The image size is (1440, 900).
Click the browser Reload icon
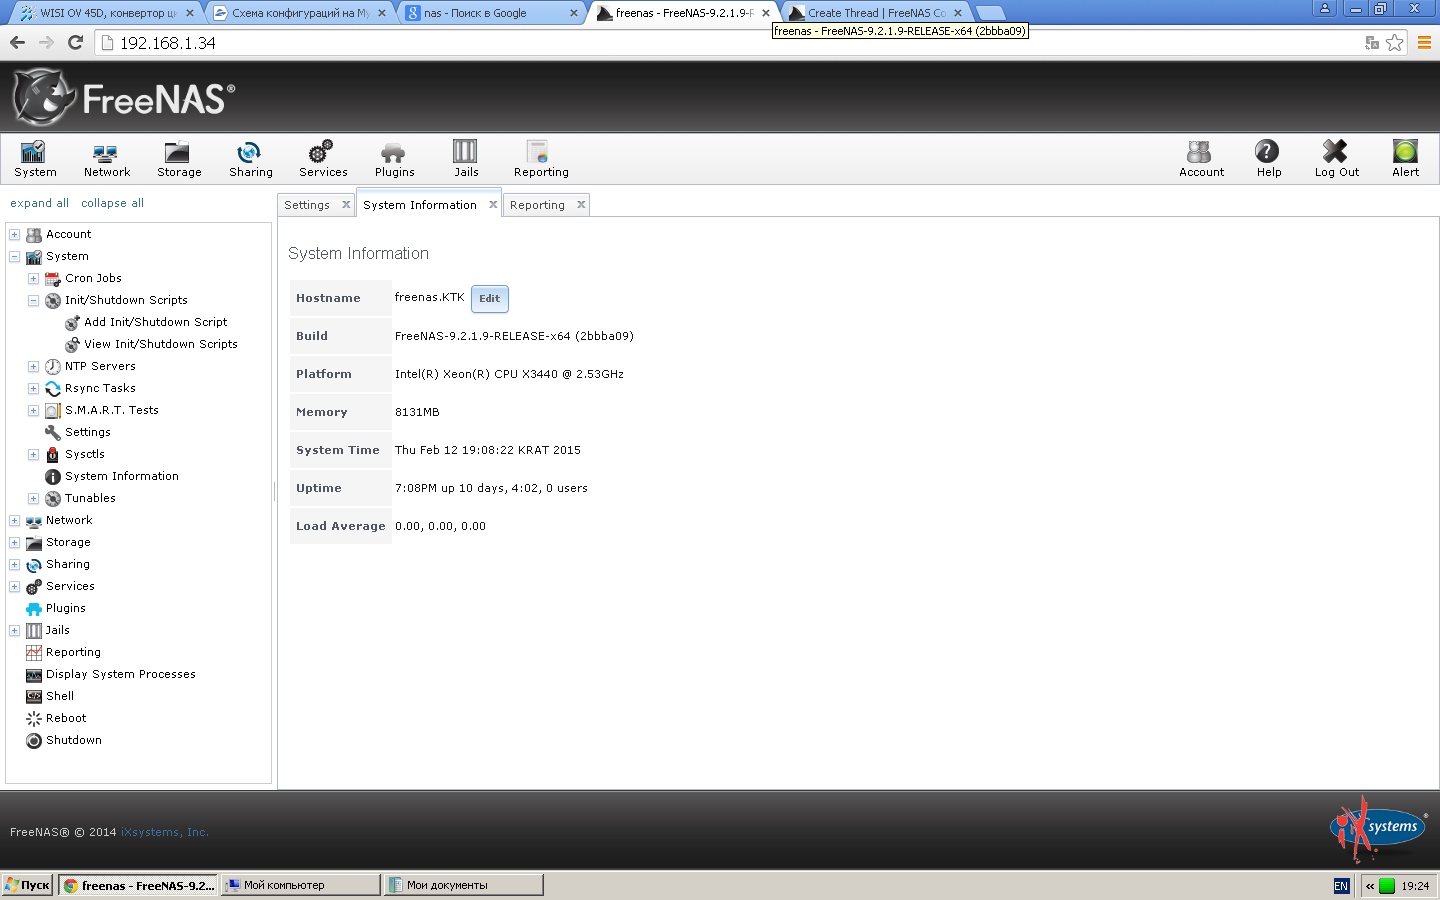[x=75, y=42]
